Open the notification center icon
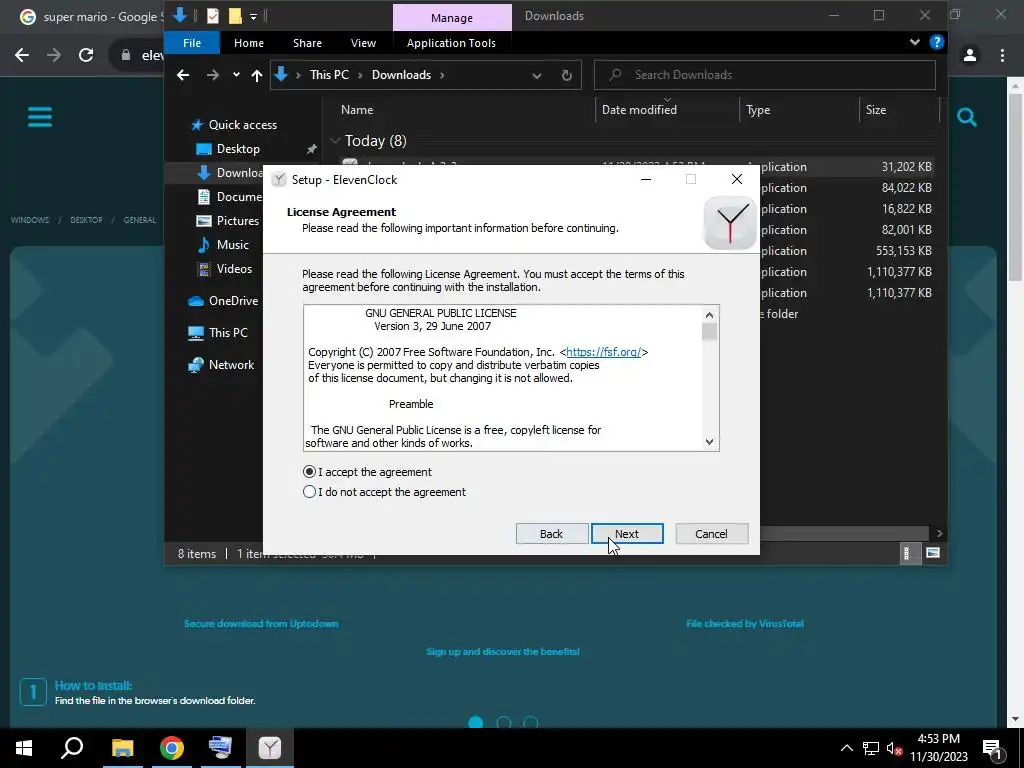The width and height of the screenshot is (1024, 768). pyautogui.click(x=992, y=748)
